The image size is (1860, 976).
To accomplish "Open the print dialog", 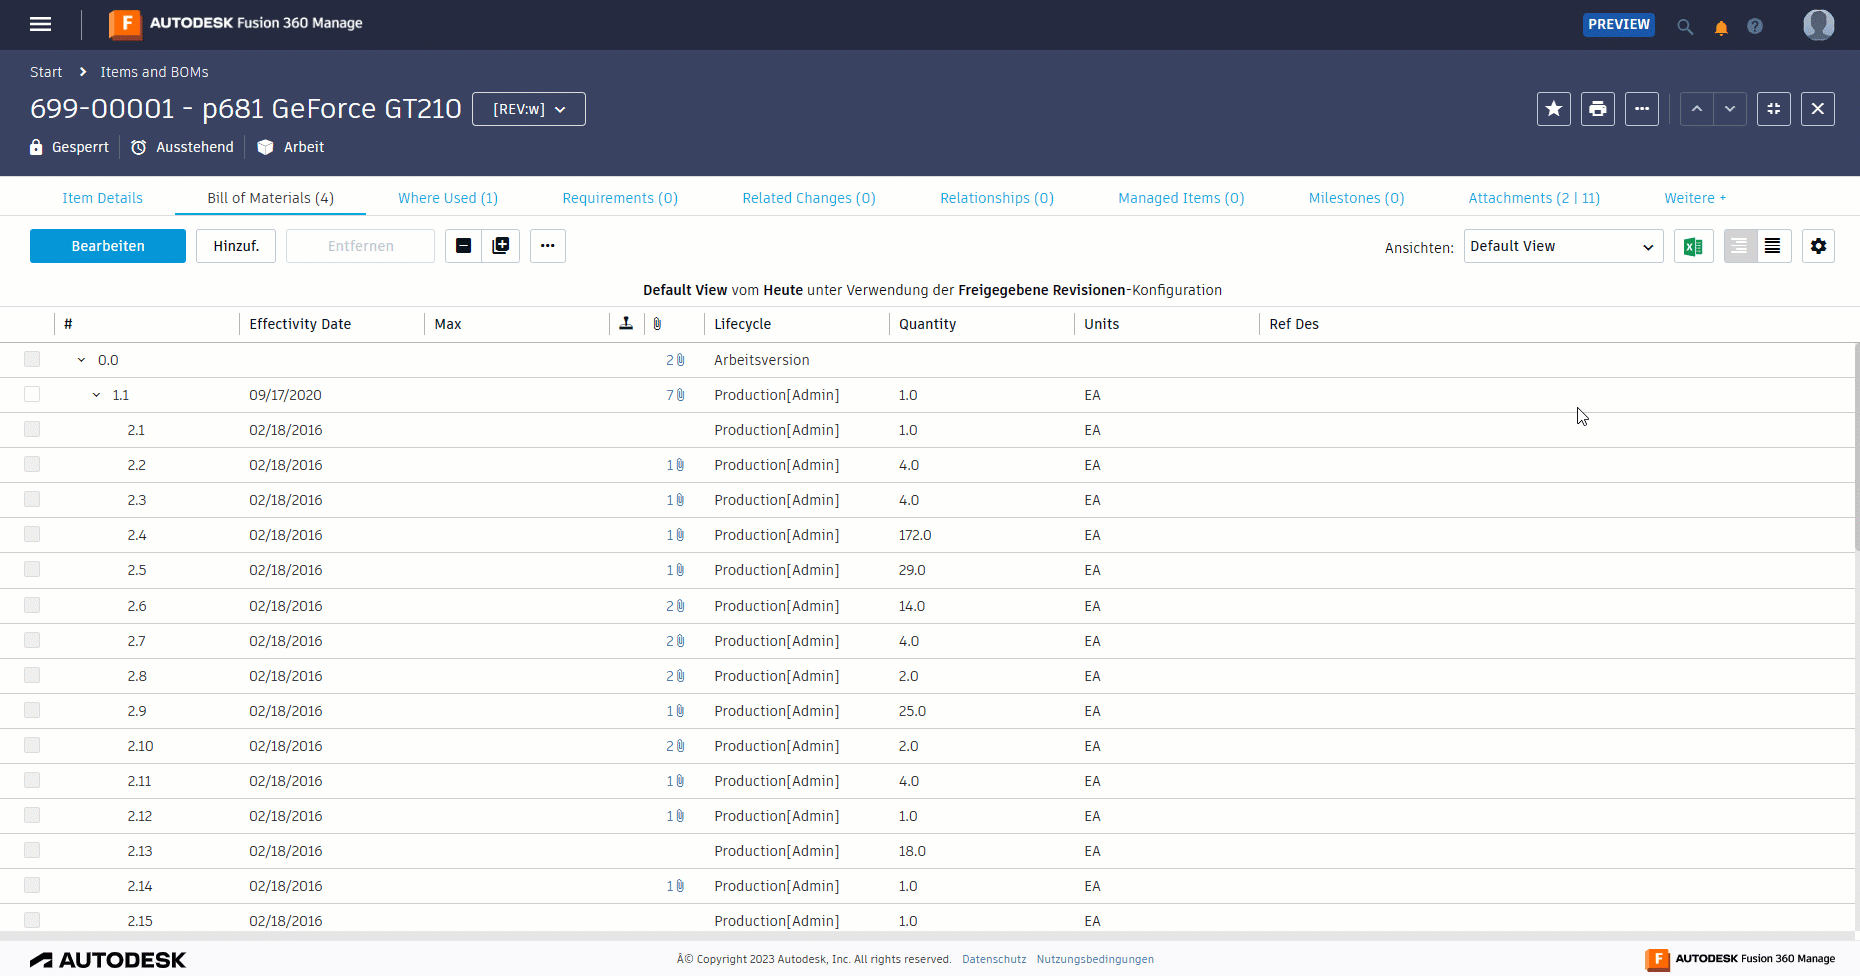I will (1597, 109).
